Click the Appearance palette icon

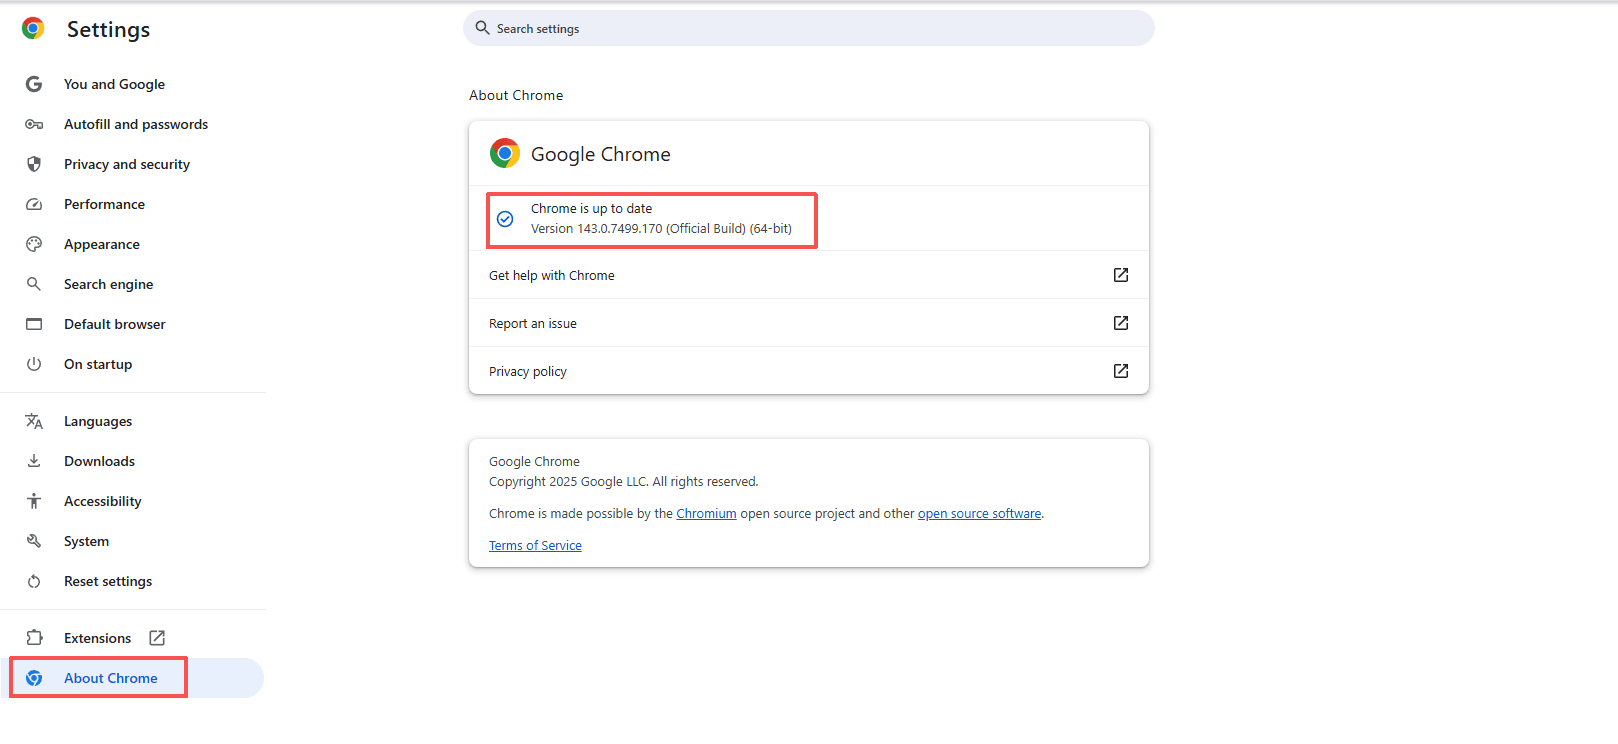(34, 244)
